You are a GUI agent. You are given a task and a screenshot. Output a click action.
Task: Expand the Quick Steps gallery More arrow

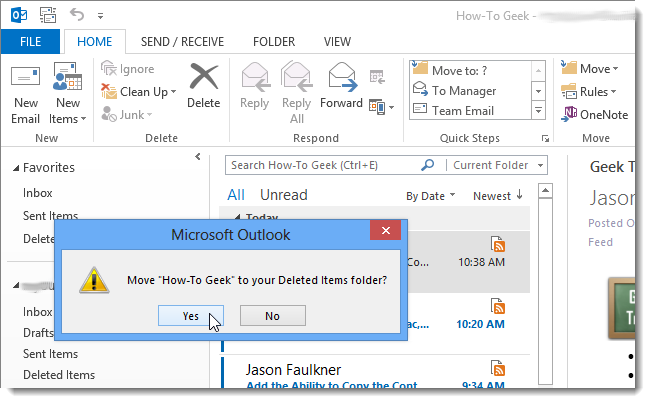coord(538,111)
